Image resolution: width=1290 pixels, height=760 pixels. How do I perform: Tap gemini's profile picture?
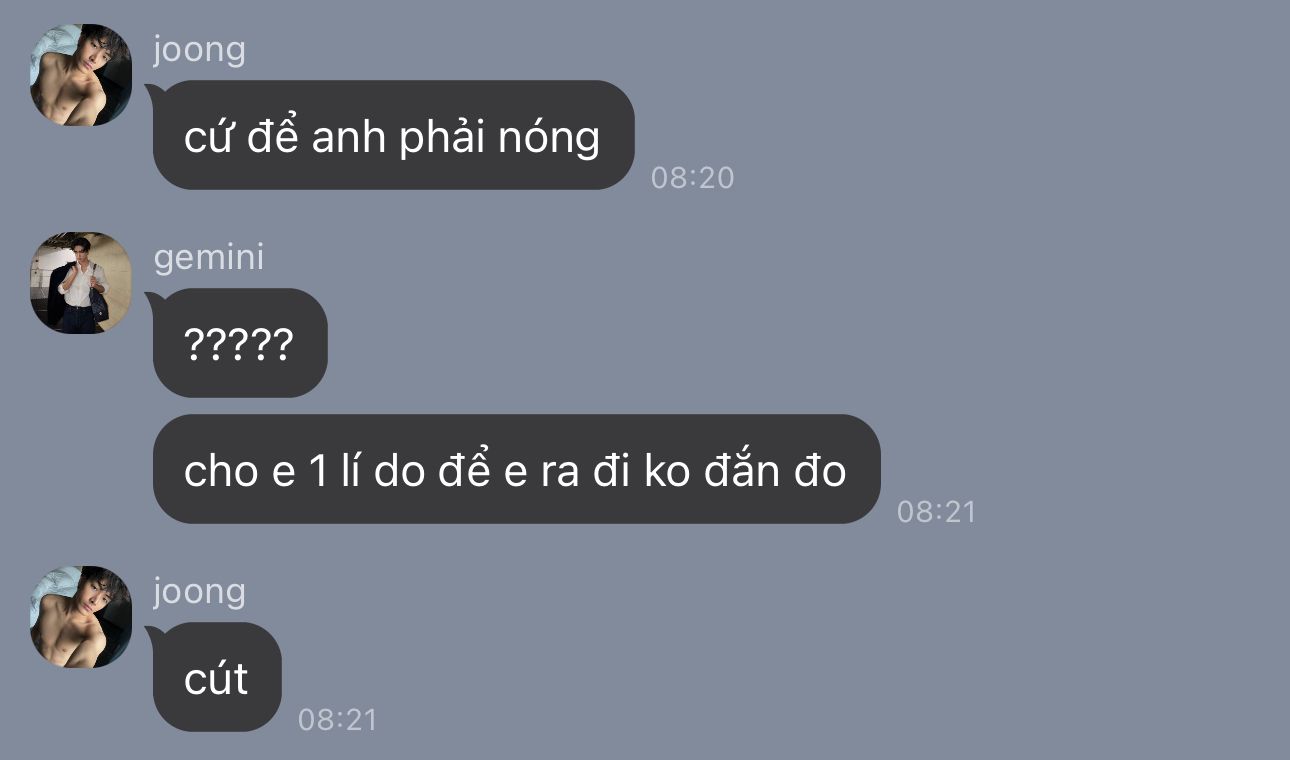(x=81, y=283)
